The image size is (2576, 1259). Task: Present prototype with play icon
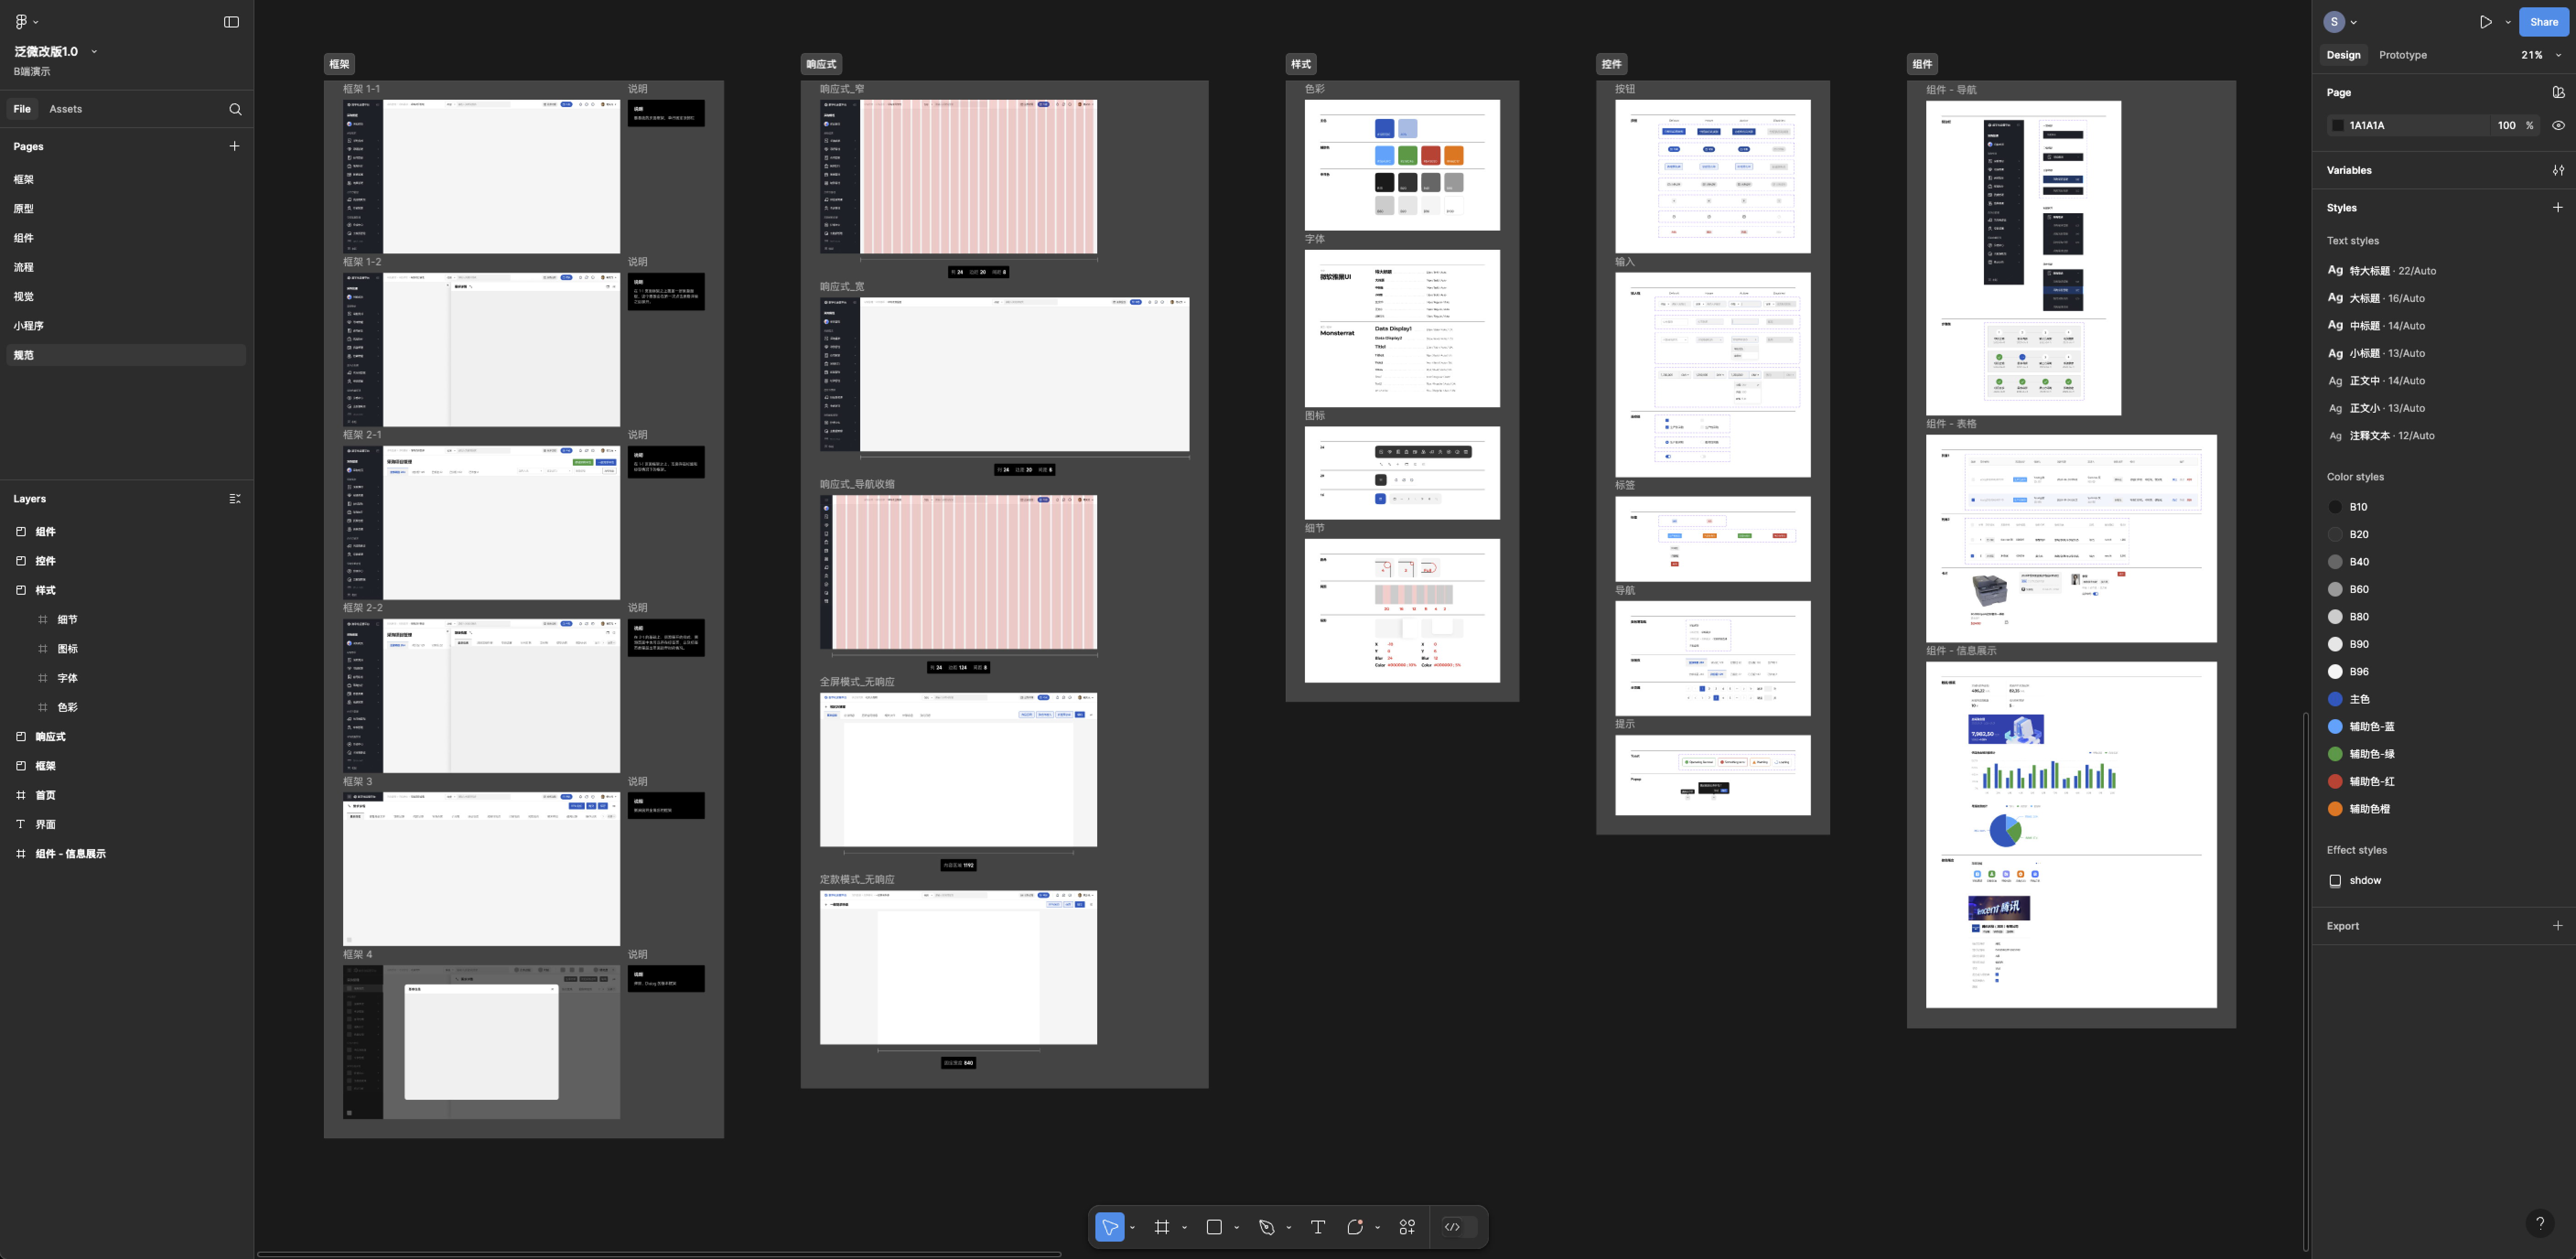pos(2485,22)
